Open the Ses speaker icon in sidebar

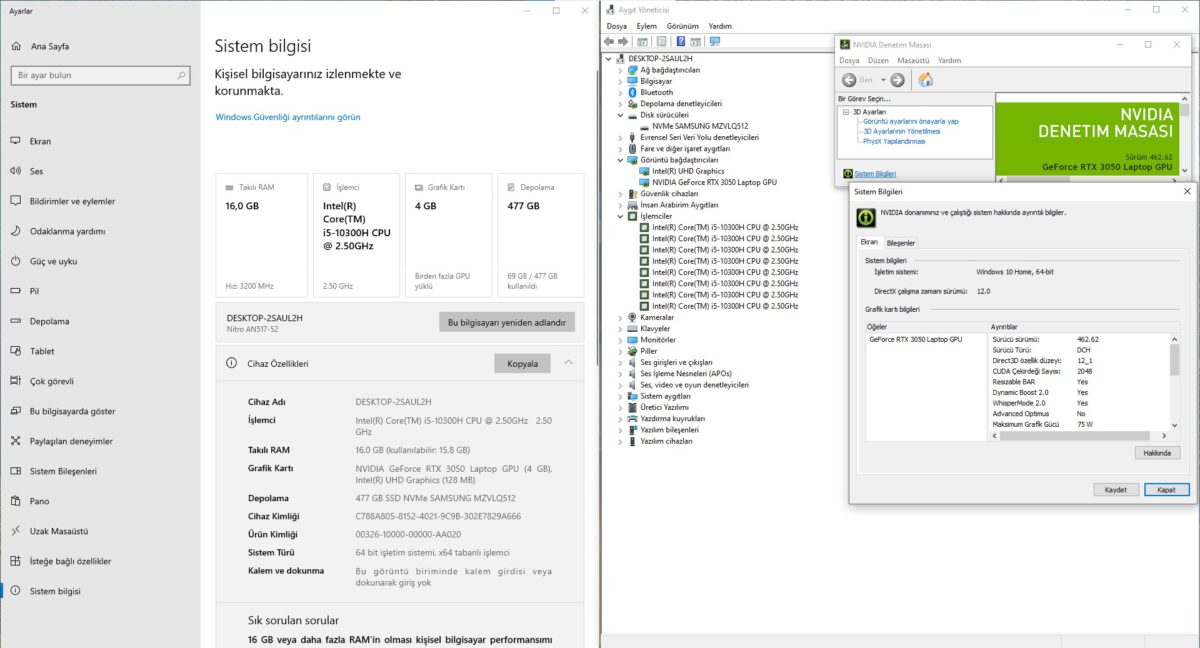pyautogui.click(x=15, y=171)
